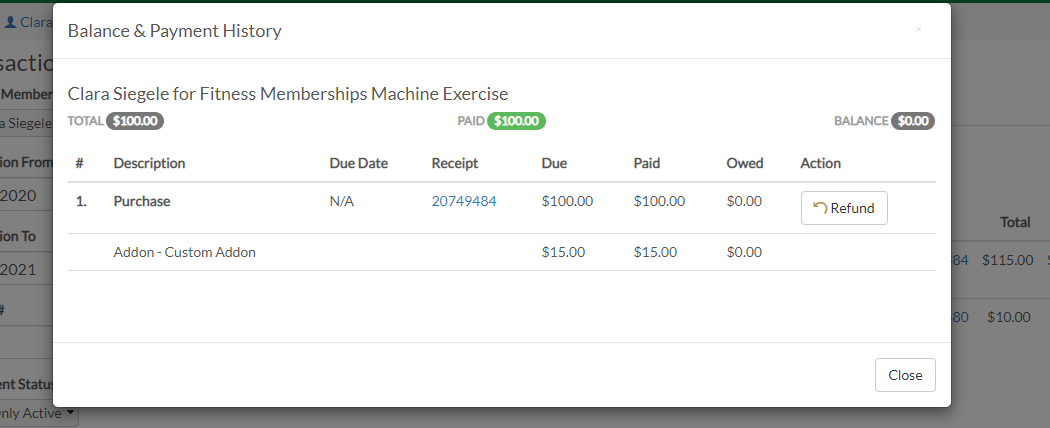Click the TOTAL $100.00 badge

coord(135,121)
